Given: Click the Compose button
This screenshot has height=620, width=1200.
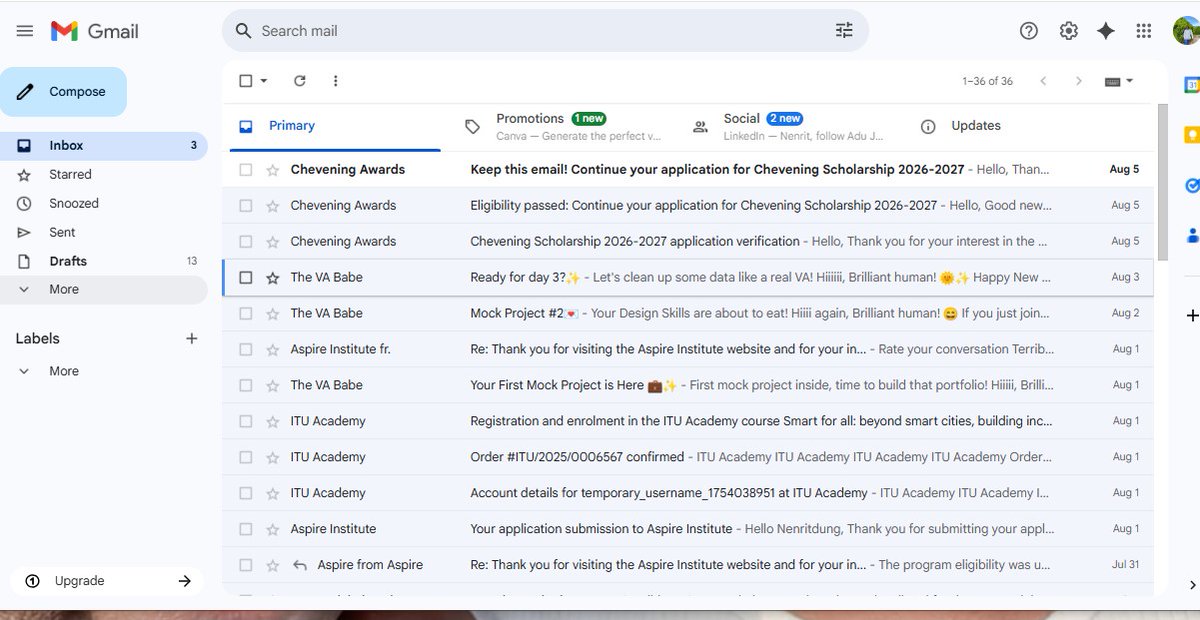Looking at the screenshot, I should 64,92.
